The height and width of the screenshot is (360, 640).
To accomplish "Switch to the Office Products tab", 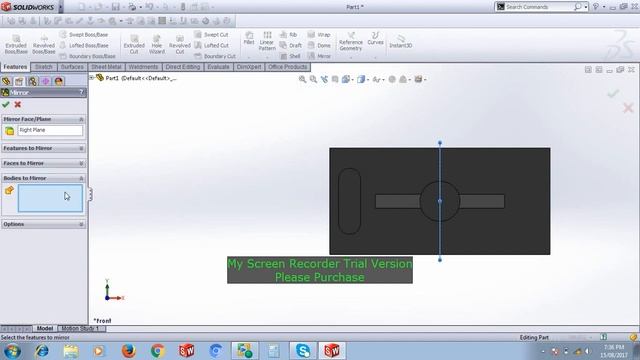I will click(287, 67).
